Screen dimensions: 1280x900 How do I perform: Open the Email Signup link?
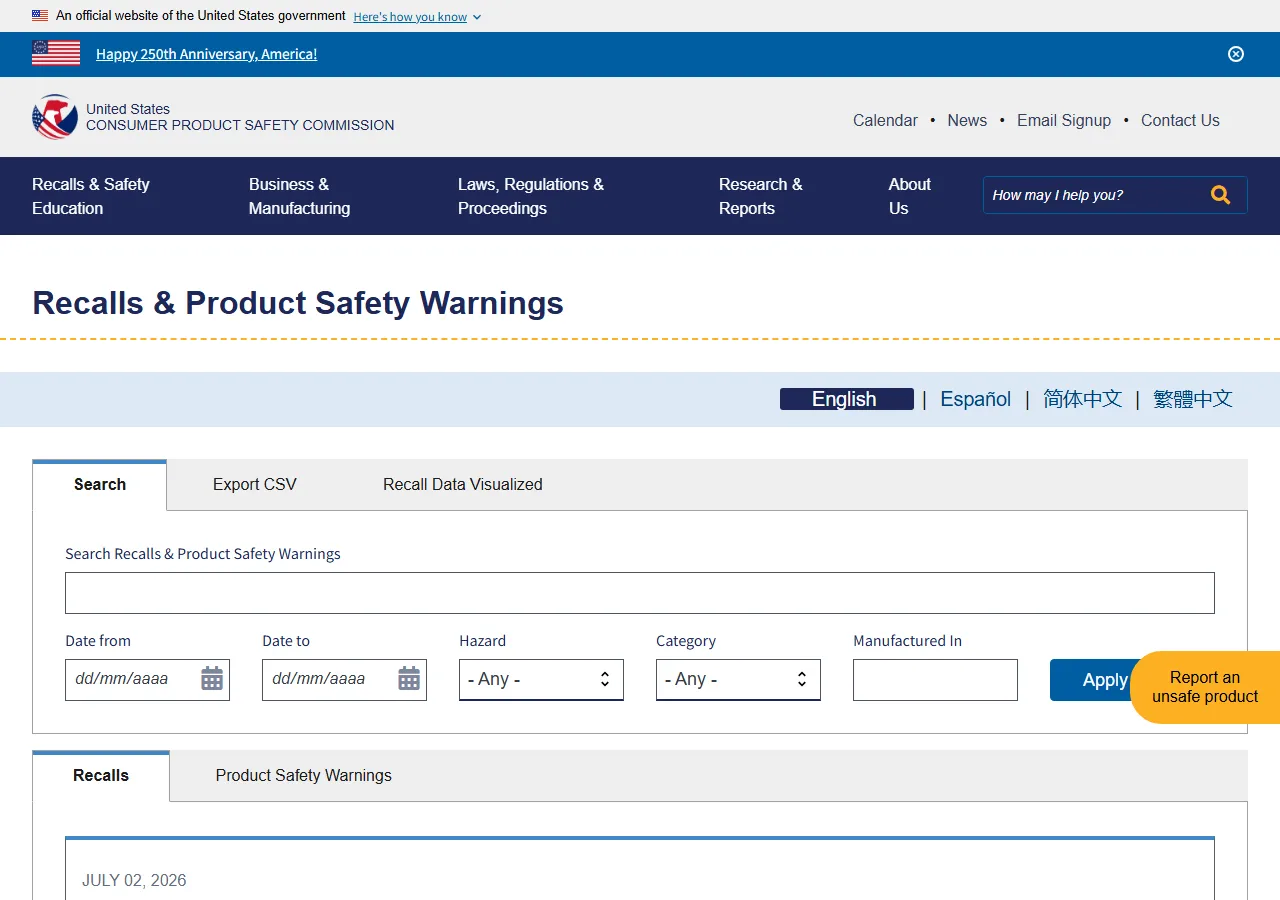click(1064, 120)
